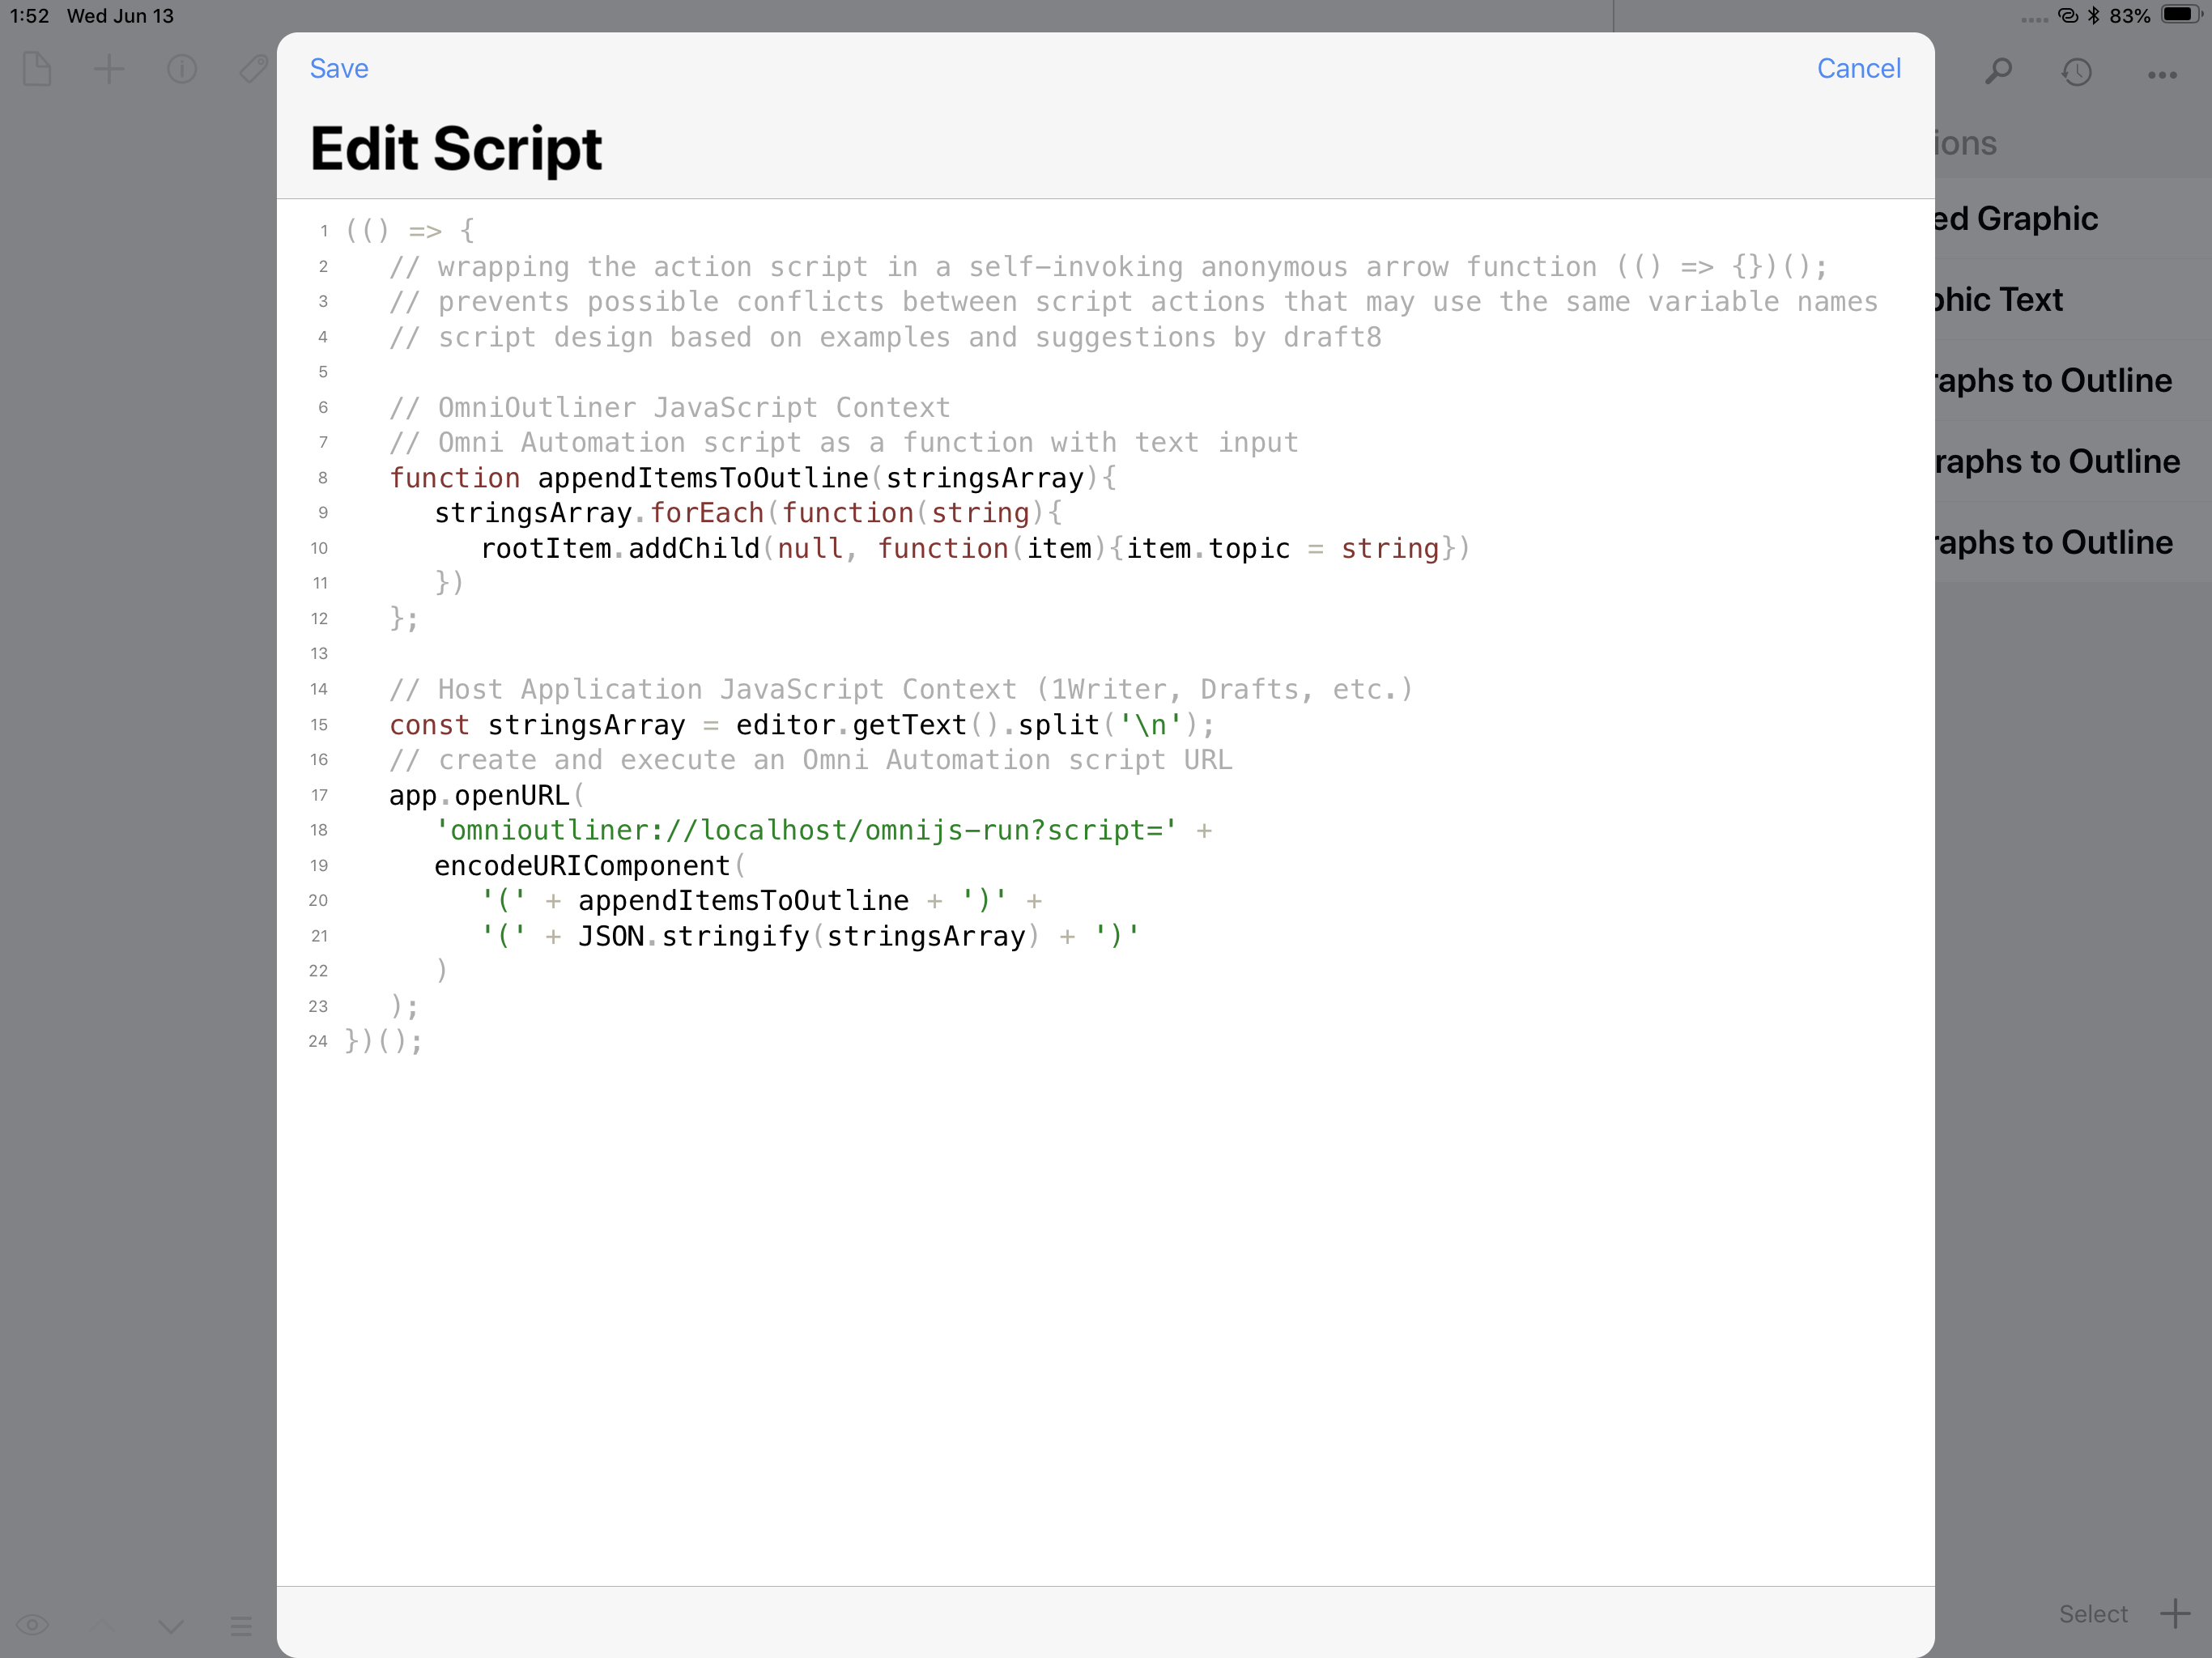This screenshot has width=2212, height=1658.
Task: Tap the Bluetooth icon in the status bar
Action: pyautogui.click(x=2093, y=15)
